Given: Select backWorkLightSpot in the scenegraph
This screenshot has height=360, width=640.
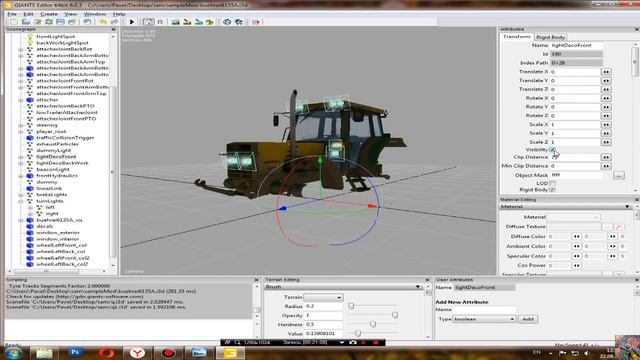Looking at the screenshot, I should click(x=62, y=42).
